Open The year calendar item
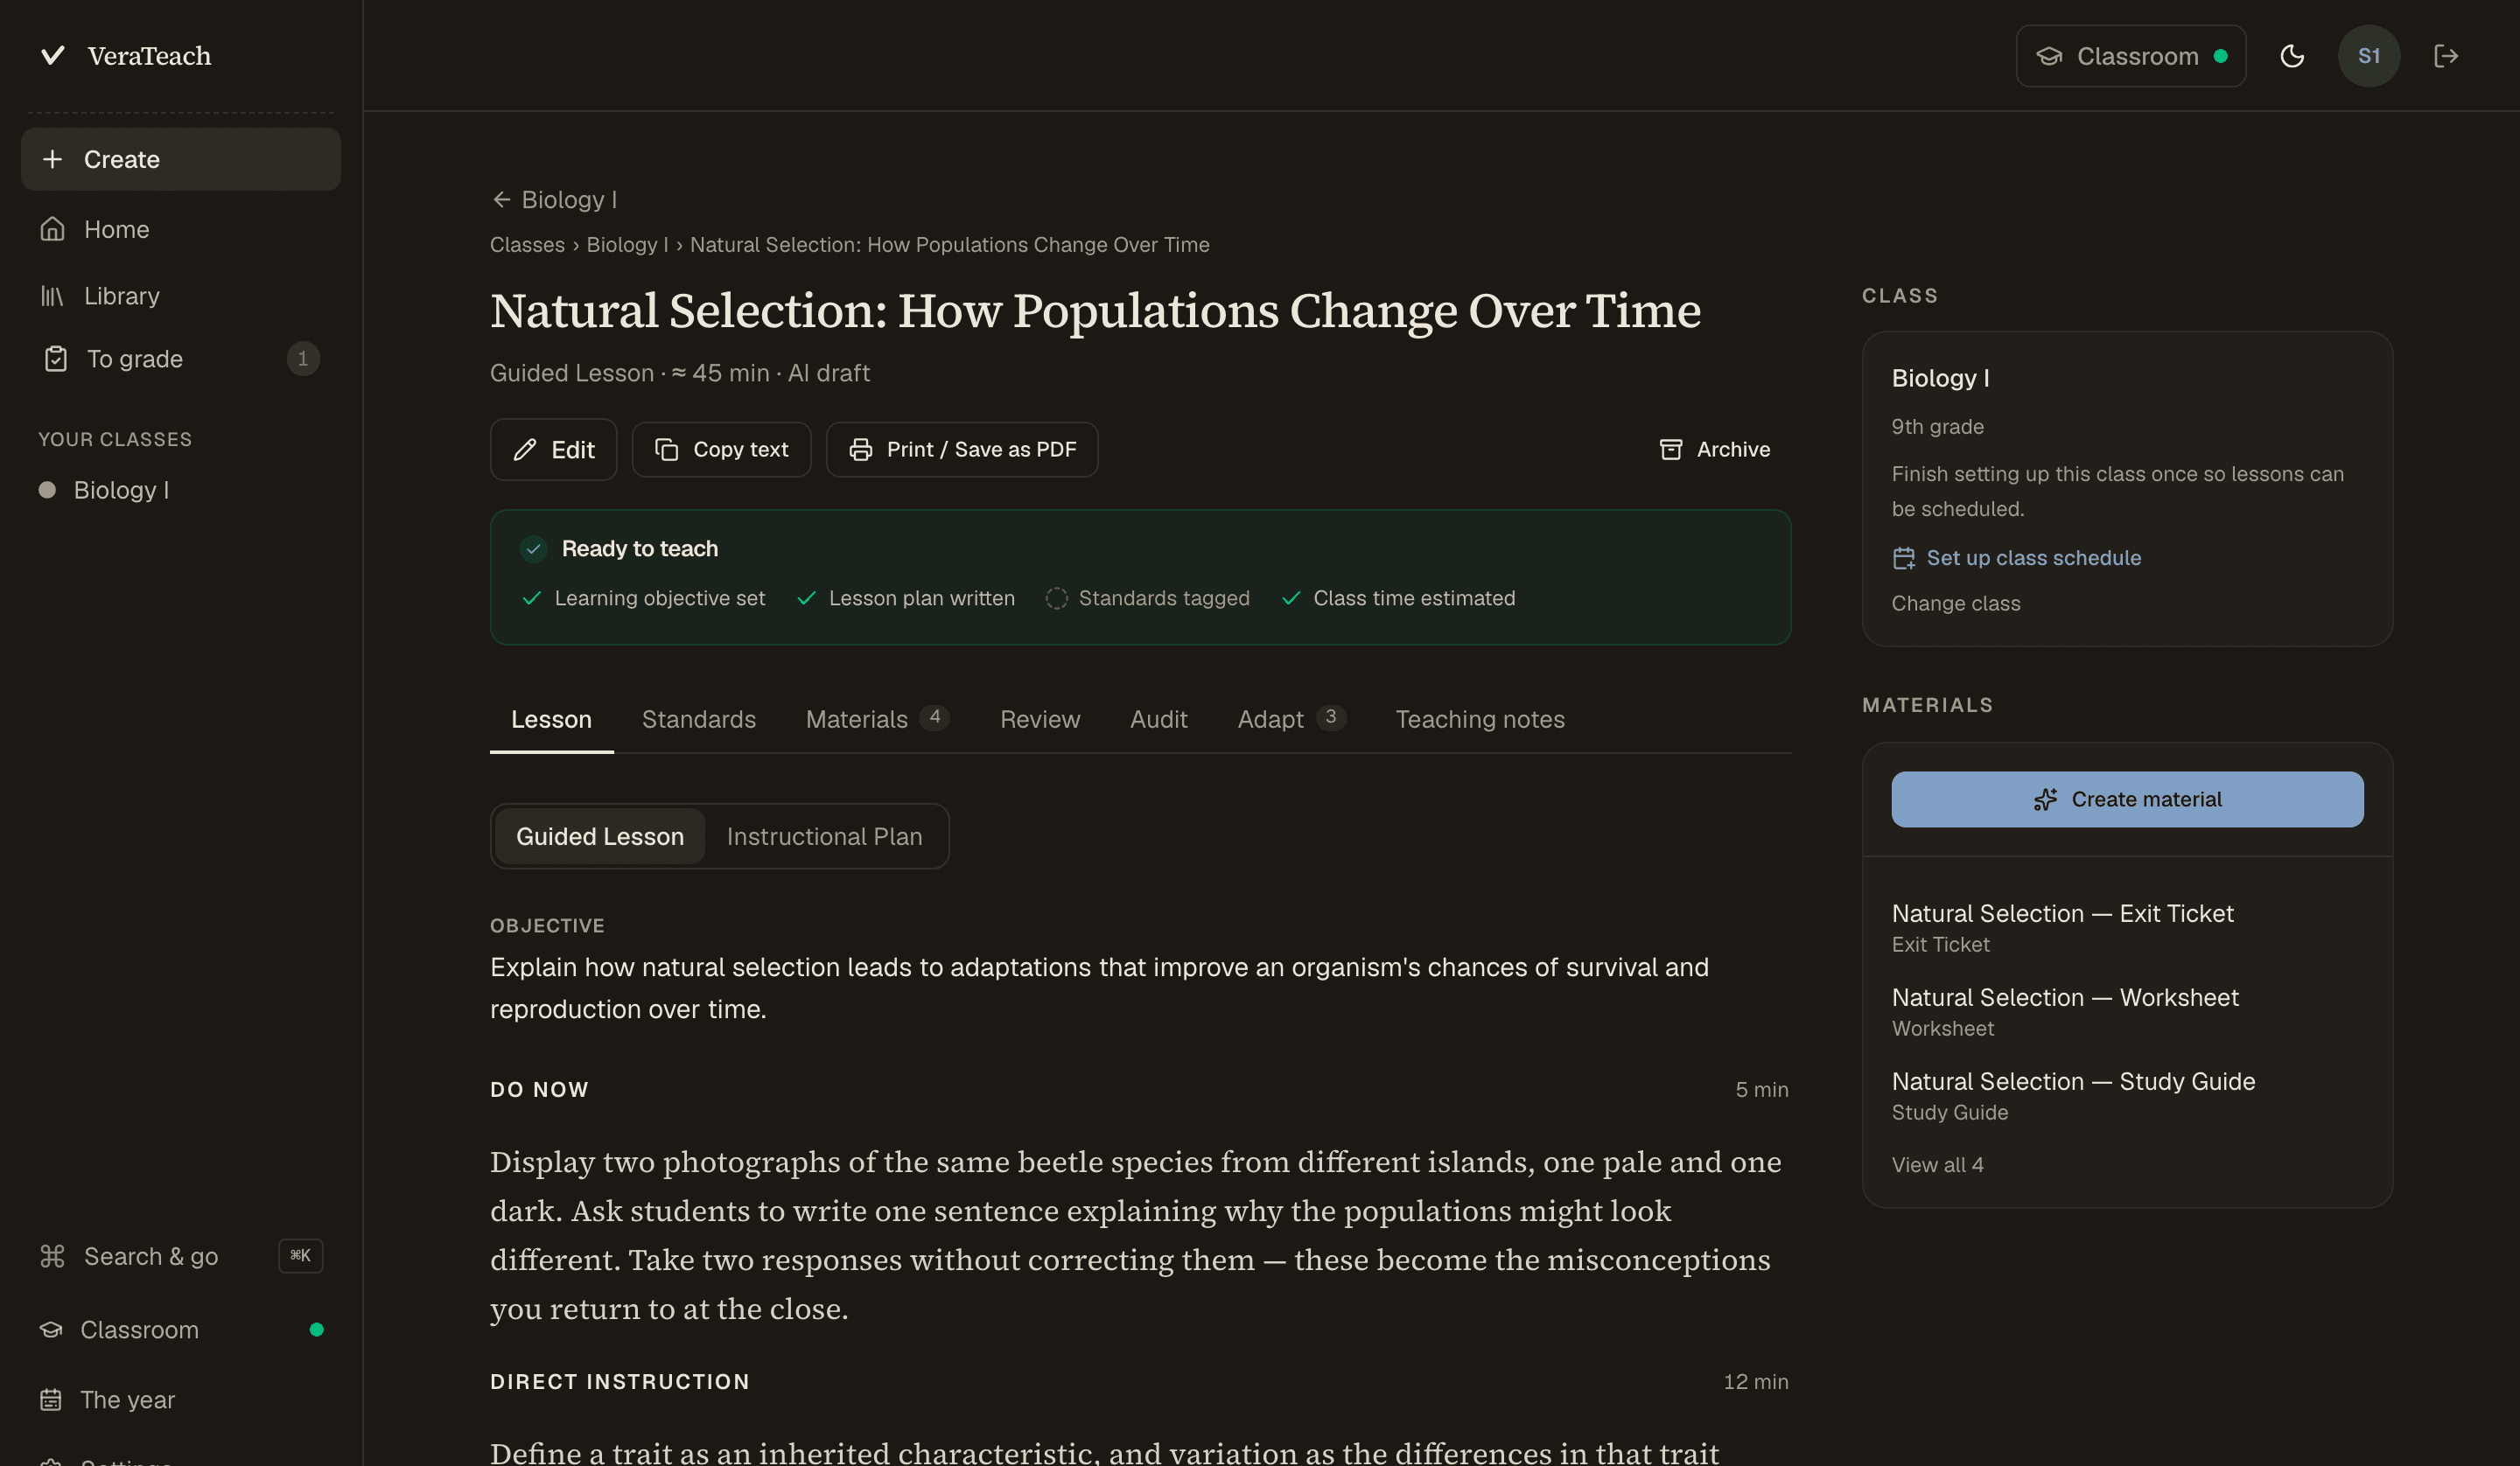 pyautogui.click(x=180, y=1399)
